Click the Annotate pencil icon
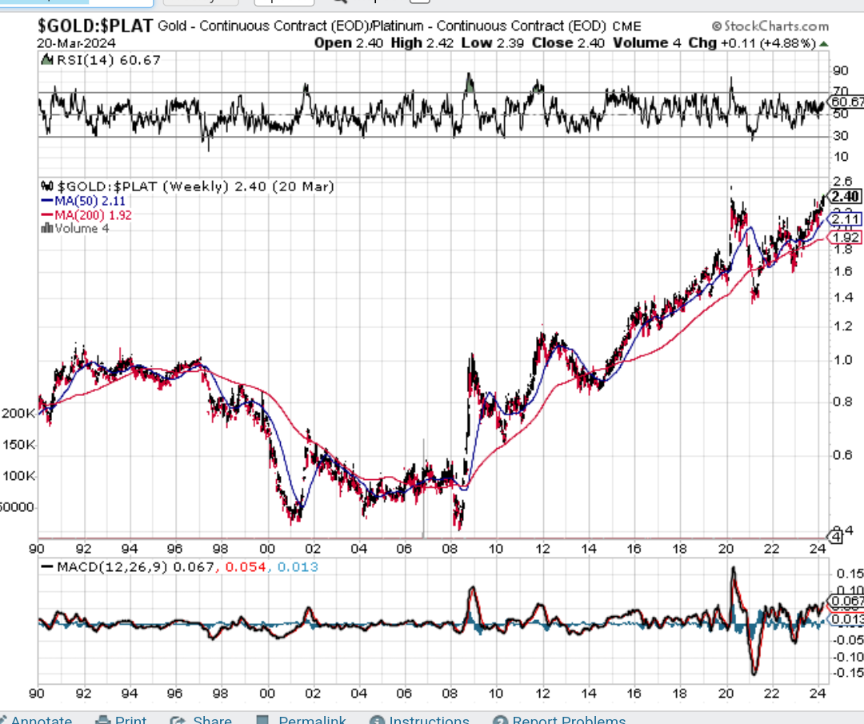The image size is (864, 724). pos(4,719)
